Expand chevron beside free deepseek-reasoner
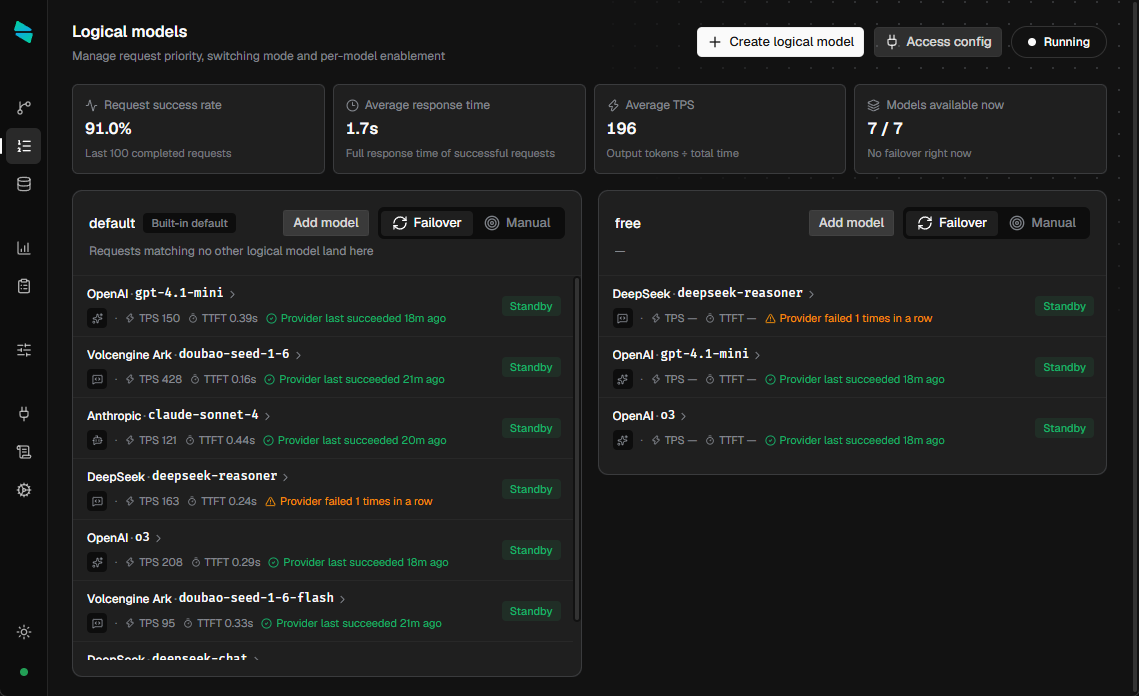This screenshot has height=696, width=1139. (811, 294)
